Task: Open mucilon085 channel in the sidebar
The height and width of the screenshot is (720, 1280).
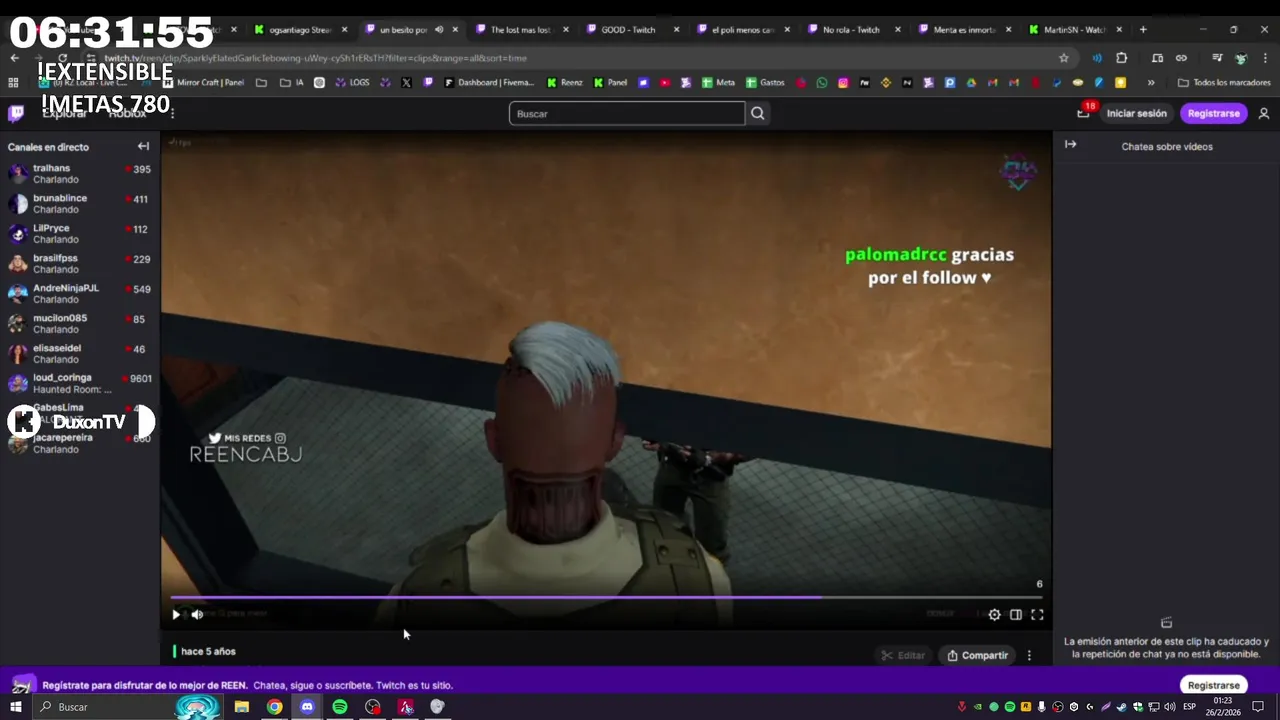Action: pos(80,324)
